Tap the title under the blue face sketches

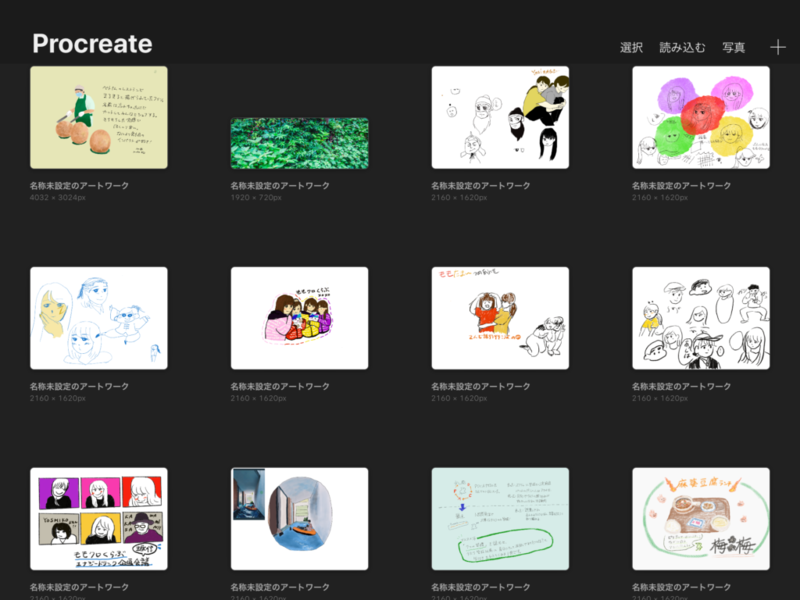(x=79, y=387)
